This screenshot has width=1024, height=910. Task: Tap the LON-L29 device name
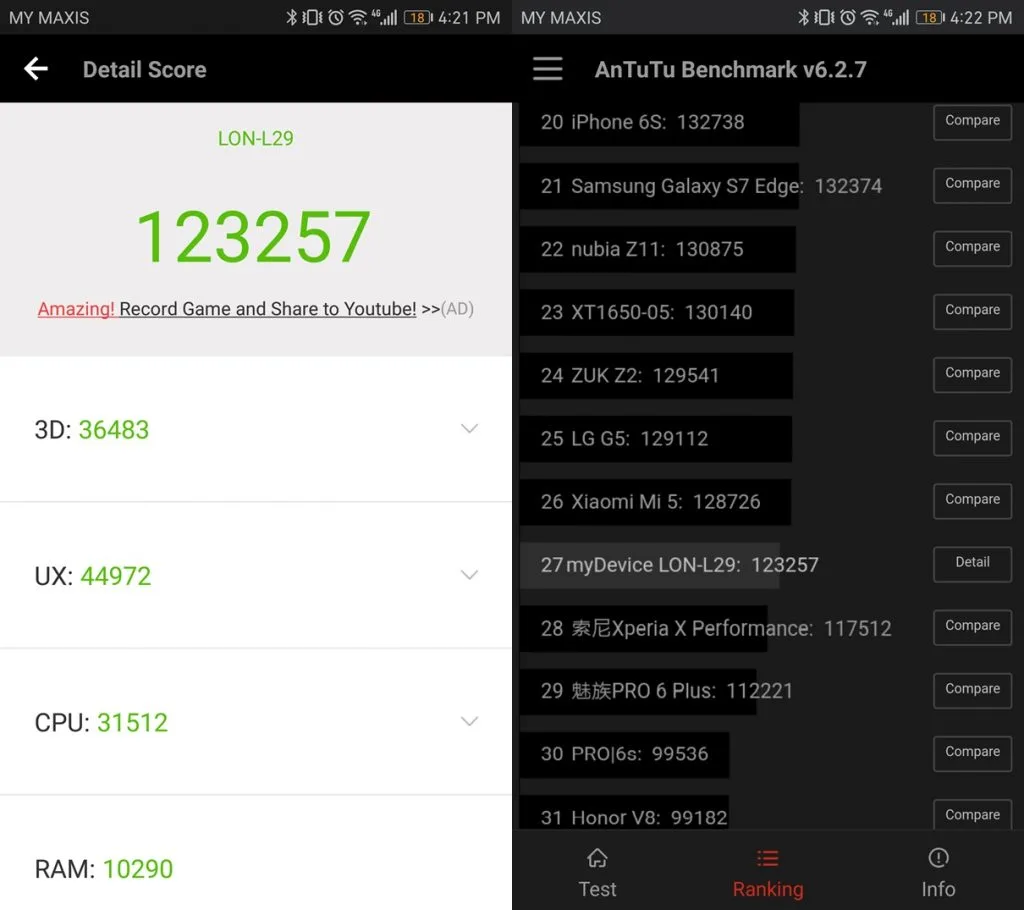[x=255, y=138]
